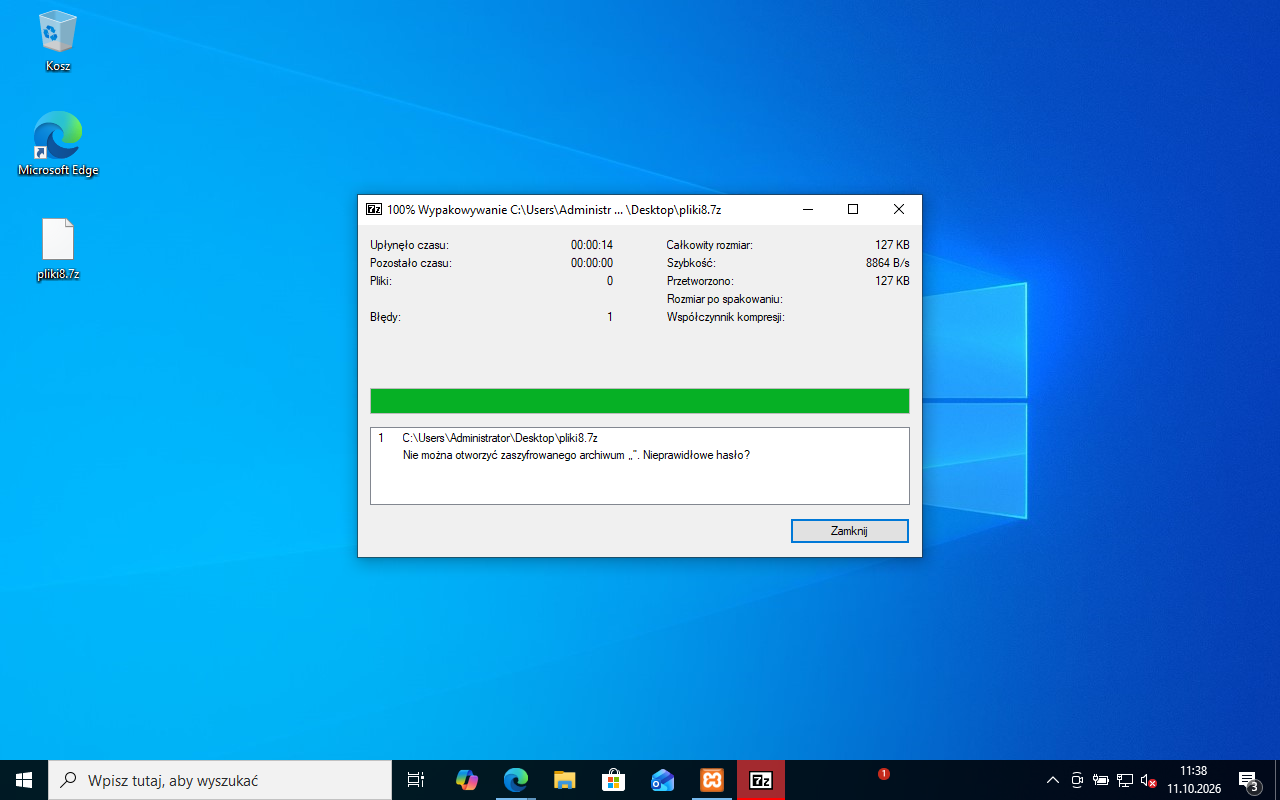Screen dimensions: 1280x800
Task: Click the 'Współczynnik kompresji:' label
Action: (x=726, y=317)
